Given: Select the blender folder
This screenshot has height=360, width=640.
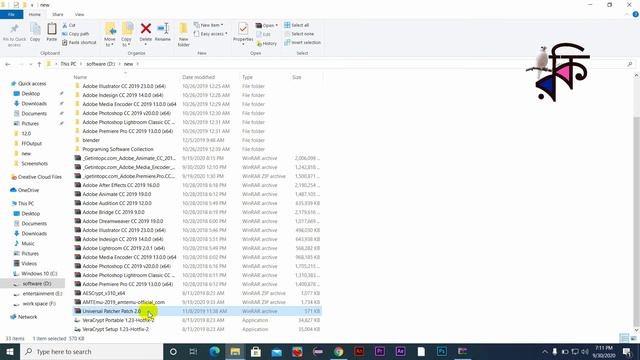Looking at the screenshot, I should [x=91, y=140].
